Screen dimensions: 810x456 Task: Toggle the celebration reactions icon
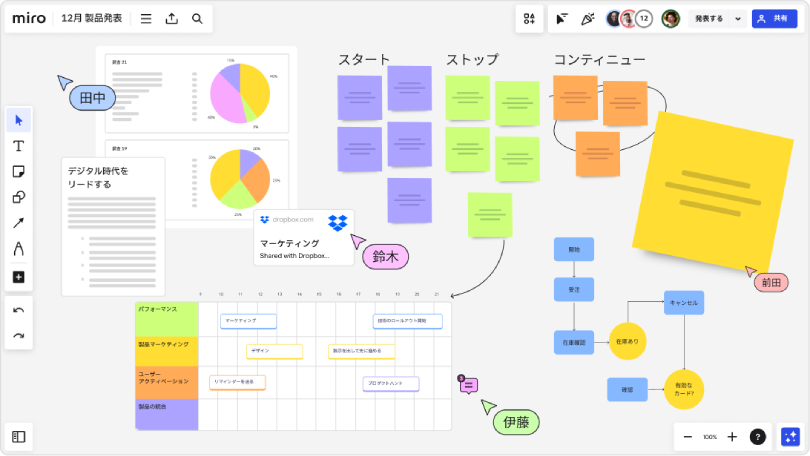(x=588, y=19)
